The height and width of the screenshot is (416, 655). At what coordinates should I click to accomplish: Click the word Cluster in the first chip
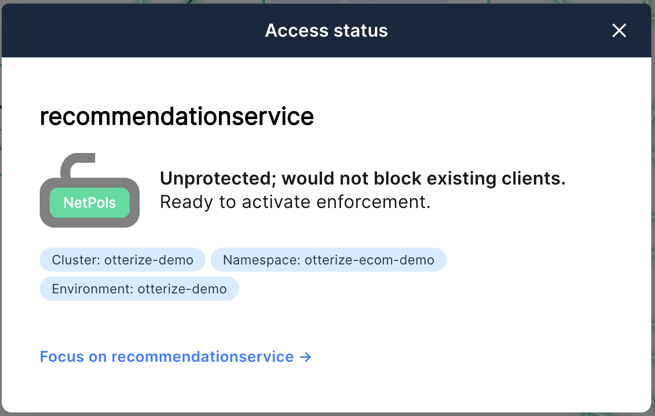coord(76,260)
